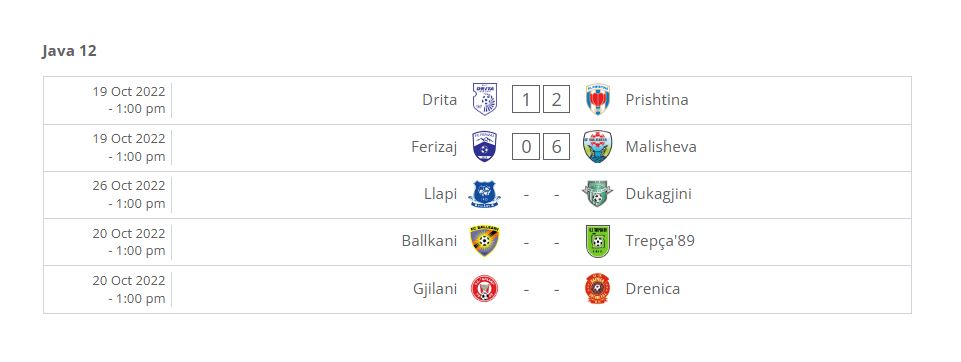961x362 pixels.
Task: Click the Malisheva score box showing 6
Action: pos(556,147)
